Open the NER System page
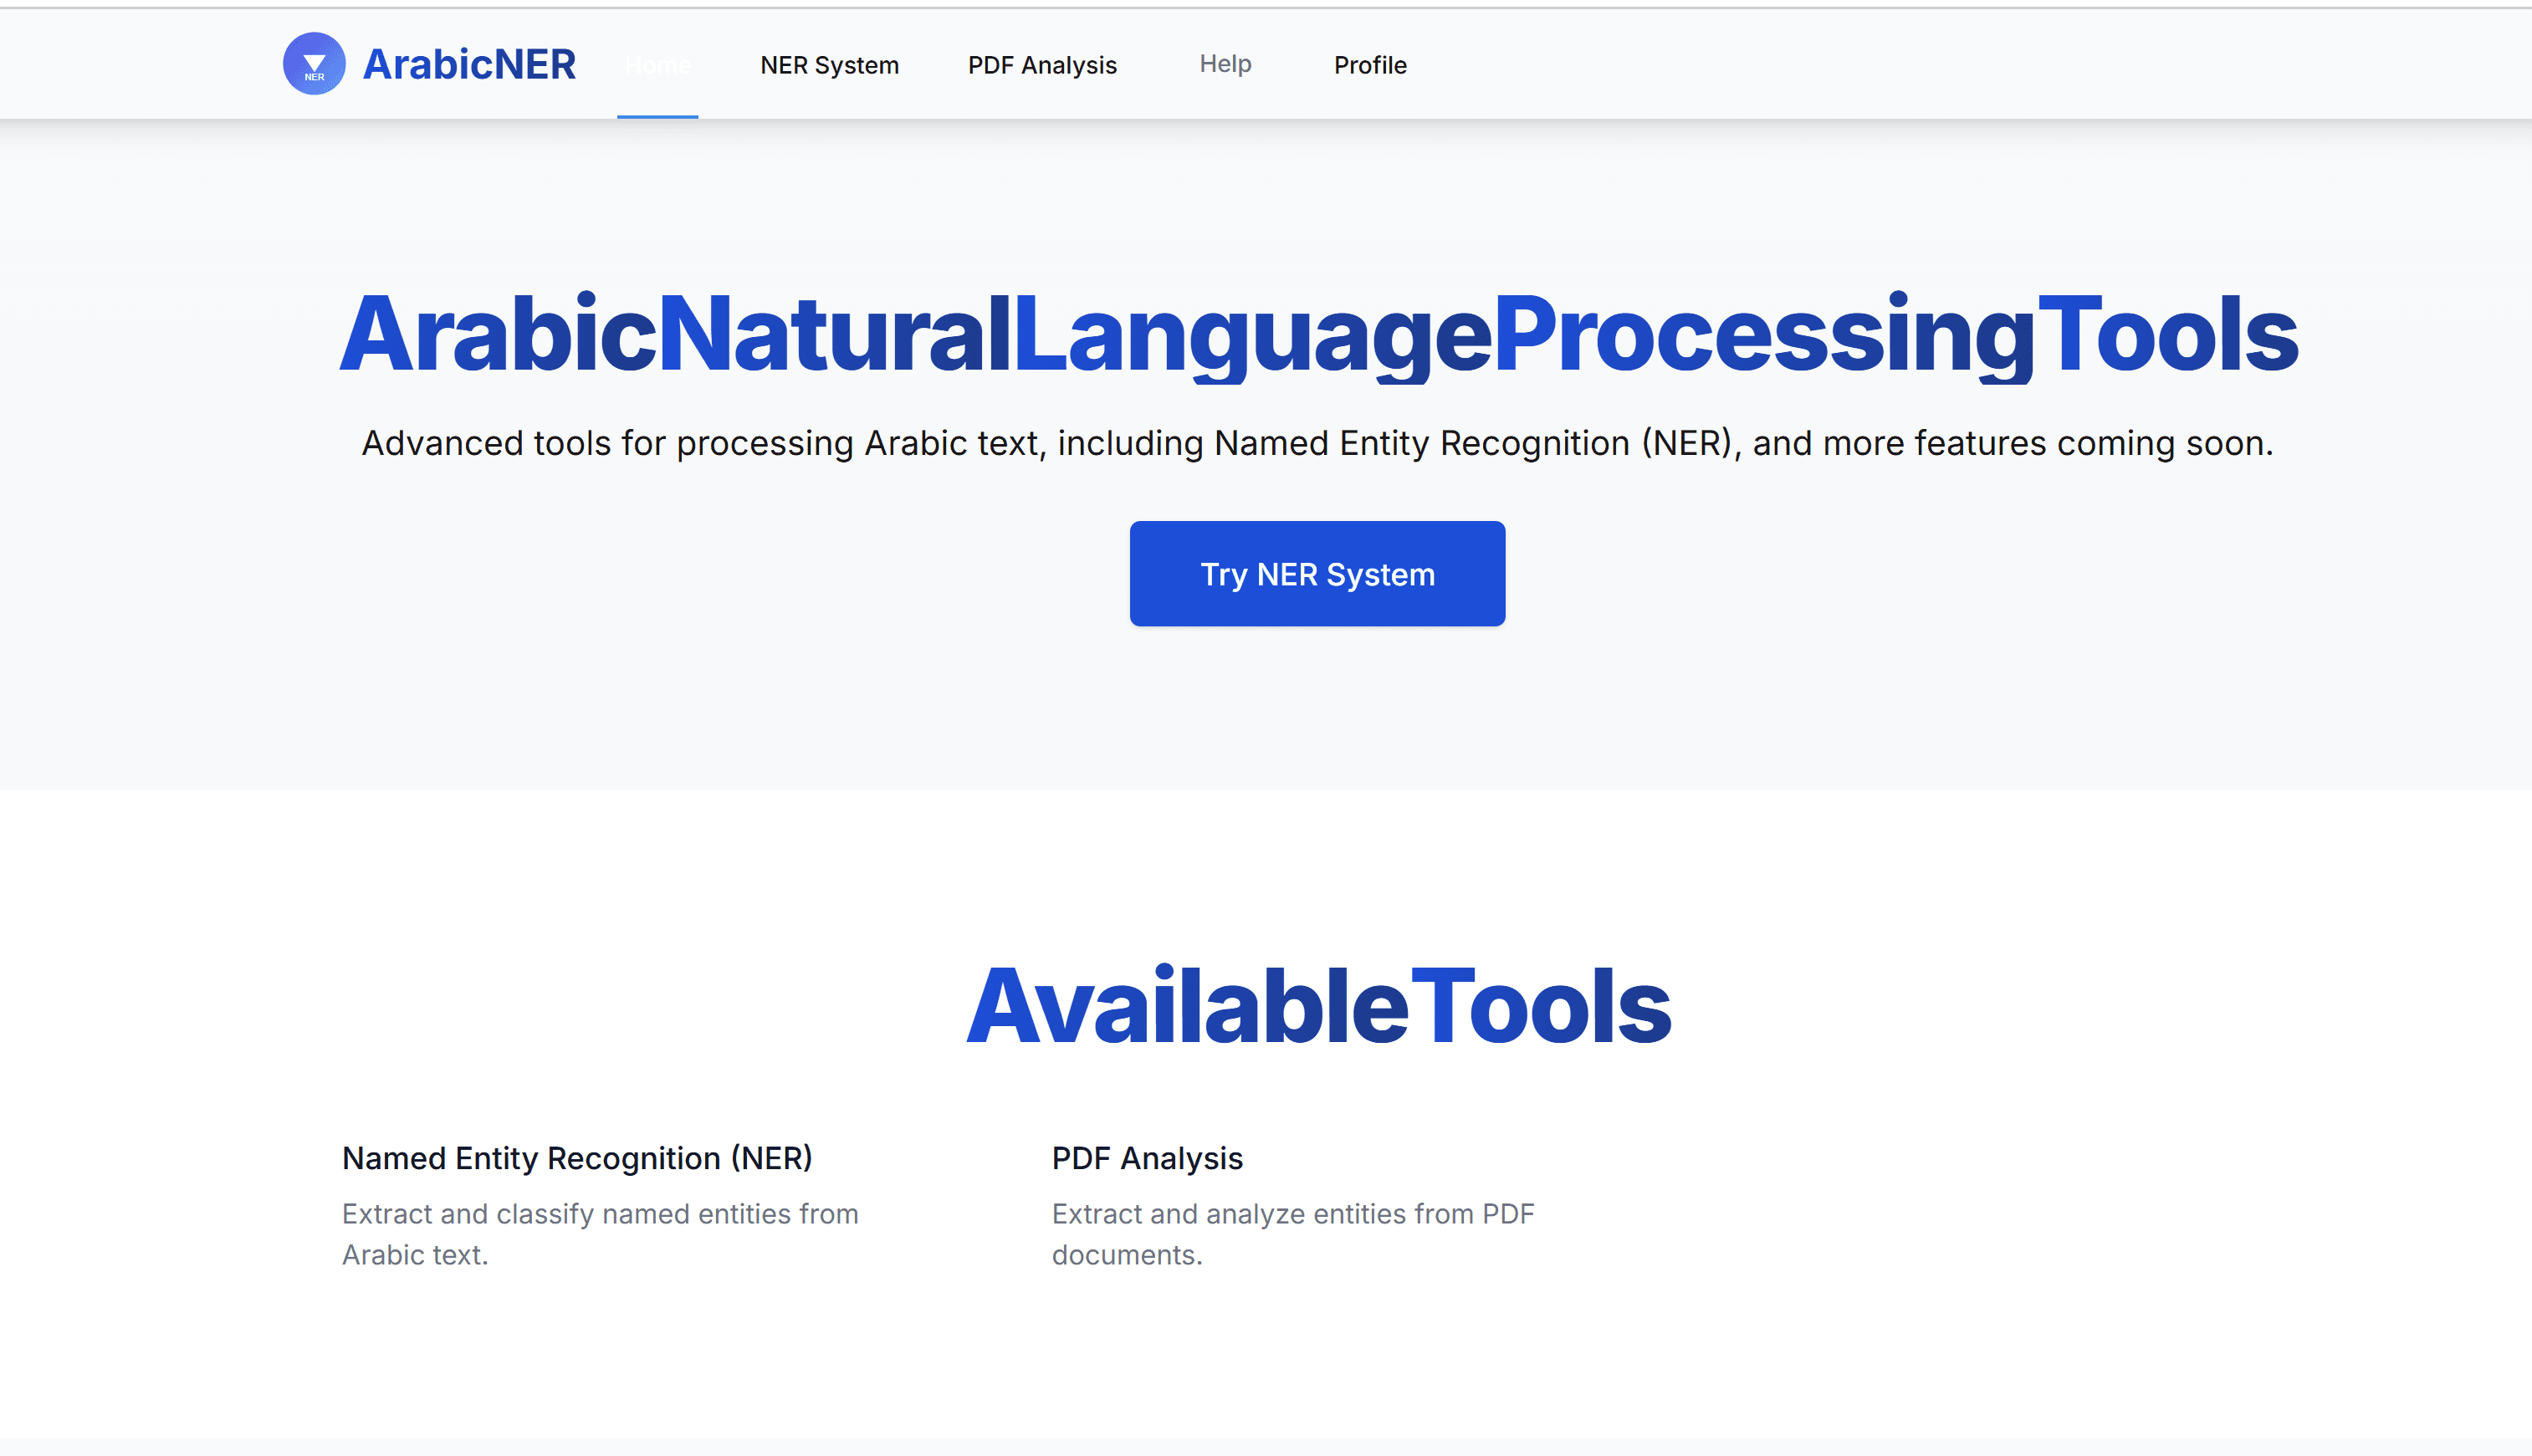2532x1456 pixels. pyautogui.click(x=829, y=64)
